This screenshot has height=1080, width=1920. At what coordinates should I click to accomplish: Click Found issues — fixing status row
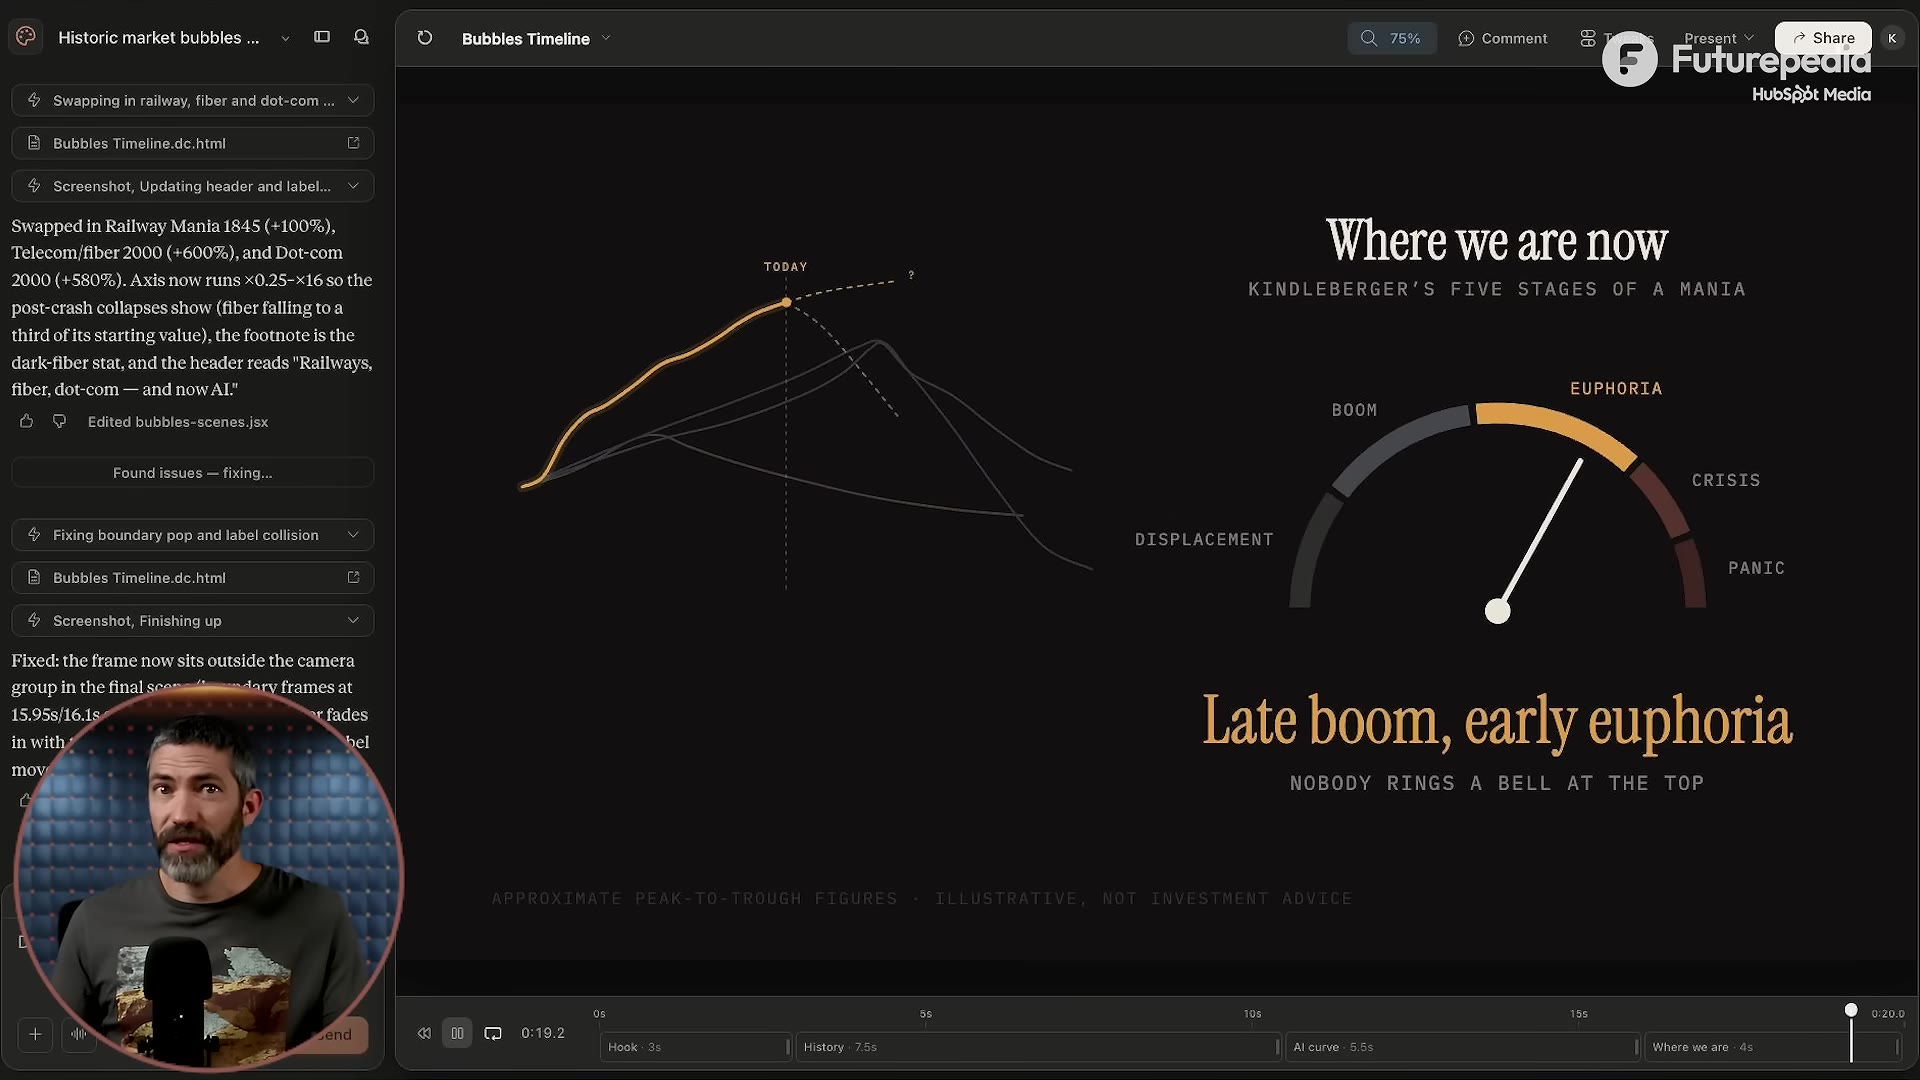pos(193,472)
